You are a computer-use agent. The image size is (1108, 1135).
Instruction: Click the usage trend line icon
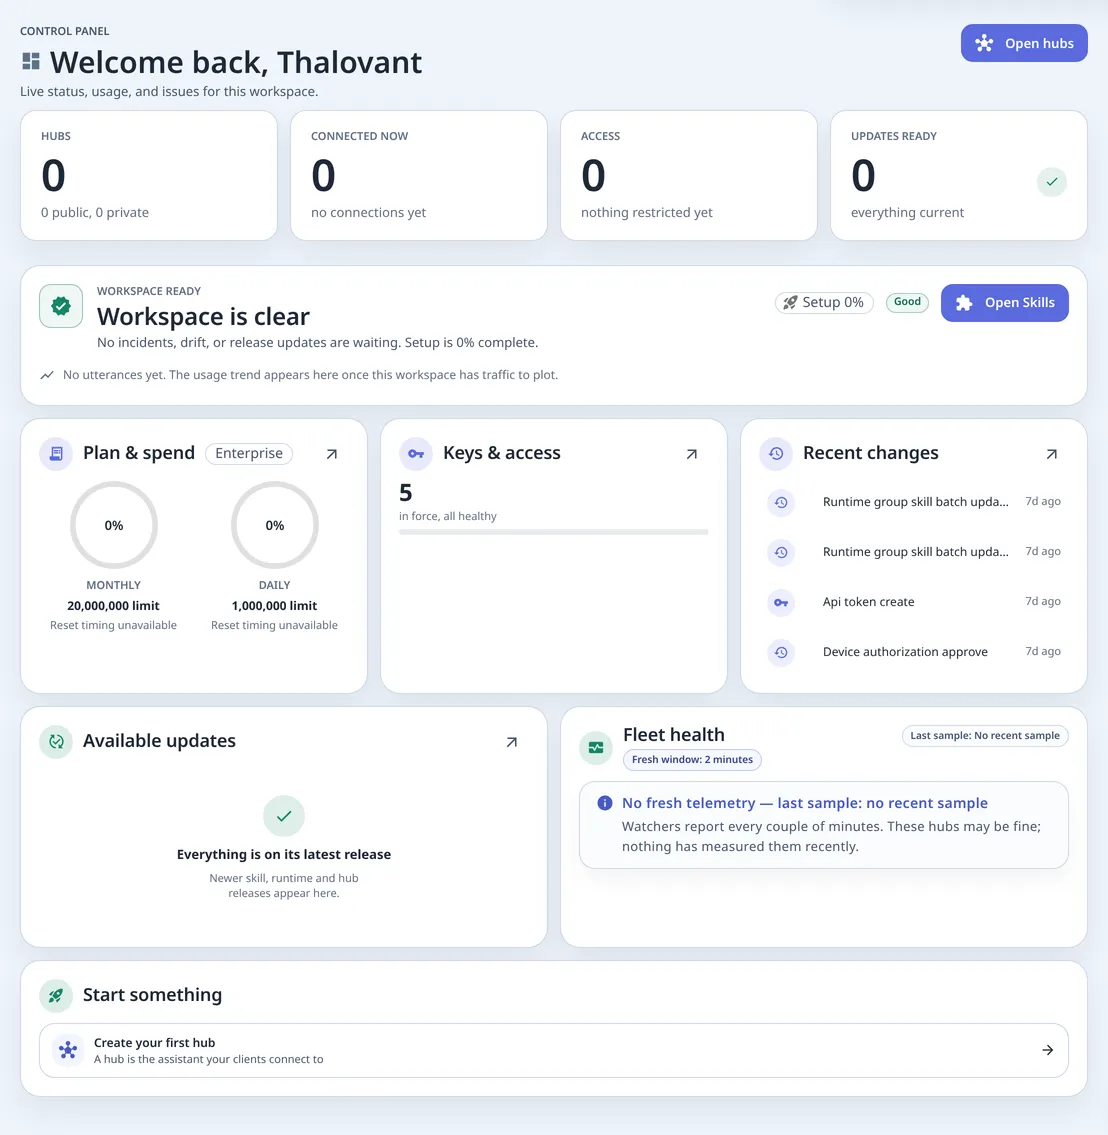tap(47, 375)
